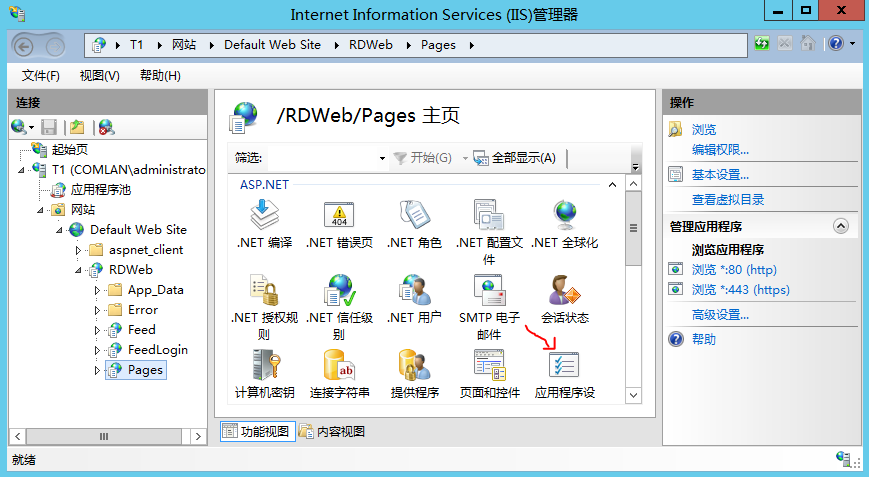
Task: Click the home icon in address bar
Action: pyautogui.click(x=808, y=43)
